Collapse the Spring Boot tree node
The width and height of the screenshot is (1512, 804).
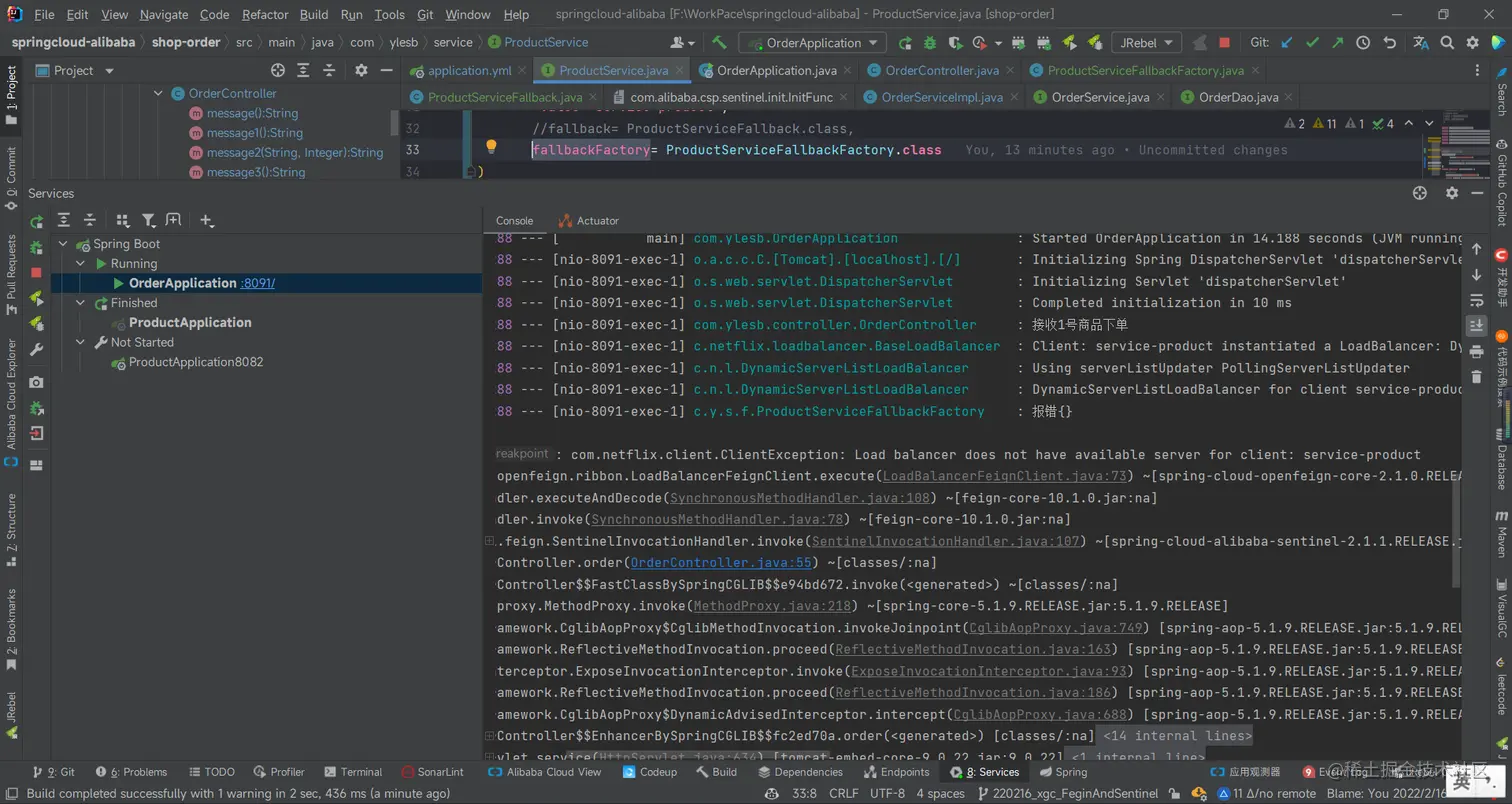click(63, 244)
